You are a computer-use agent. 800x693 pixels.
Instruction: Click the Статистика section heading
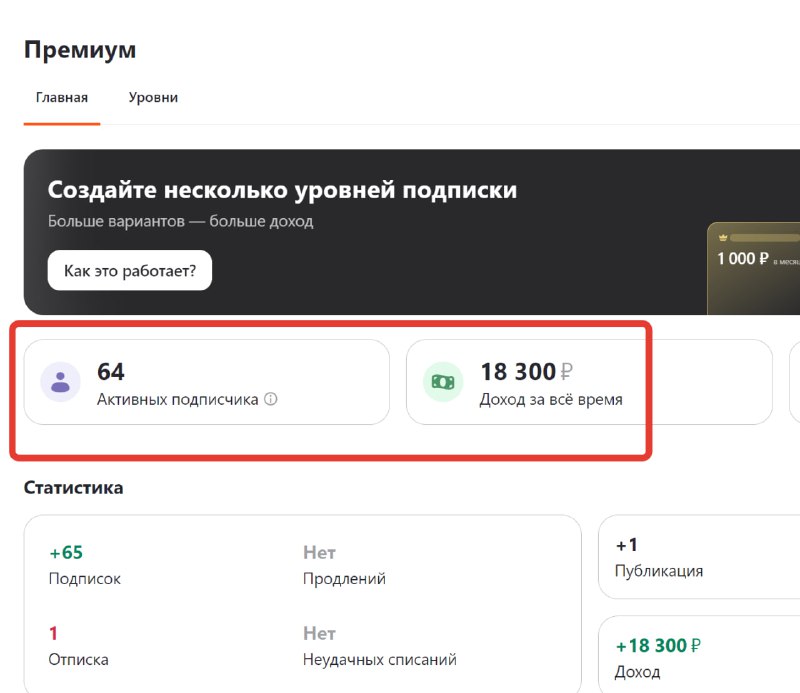tap(73, 488)
